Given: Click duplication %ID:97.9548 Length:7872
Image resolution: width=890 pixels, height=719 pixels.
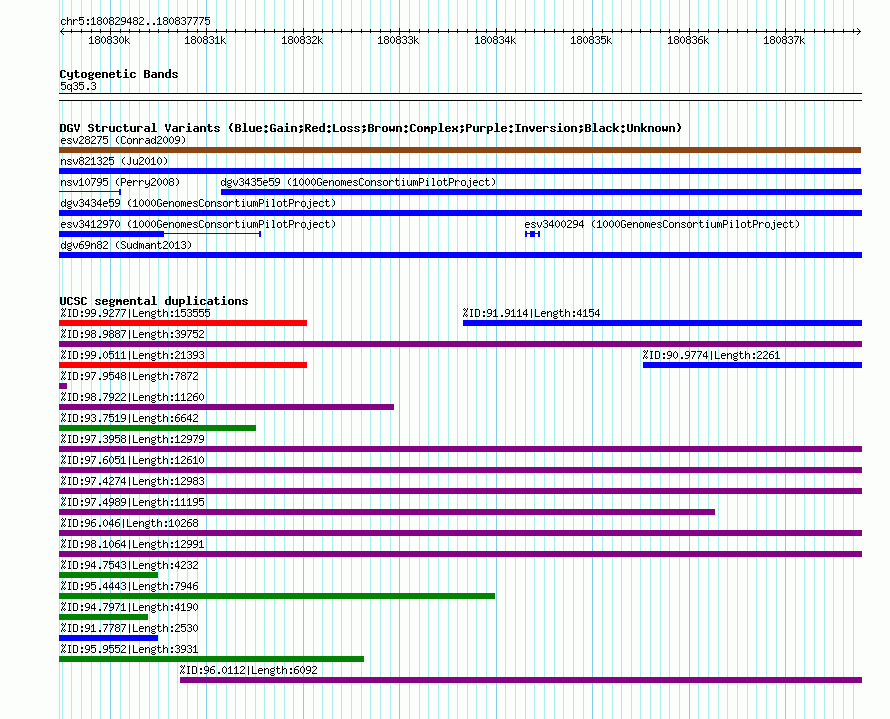Looking at the screenshot, I should click(x=63, y=386).
